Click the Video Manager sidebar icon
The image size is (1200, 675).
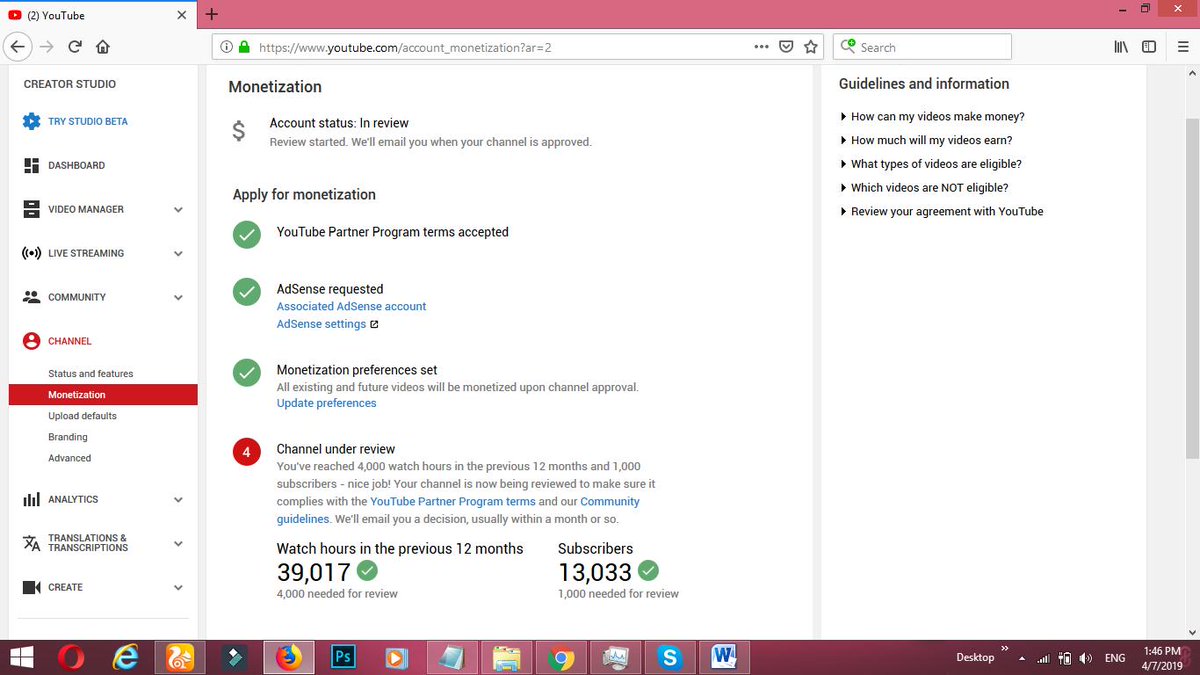click(31, 209)
